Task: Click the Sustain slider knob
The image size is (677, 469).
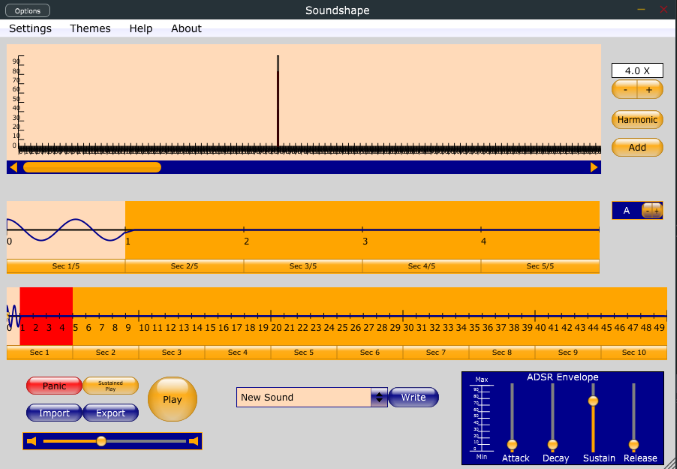Action: (593, 401)
